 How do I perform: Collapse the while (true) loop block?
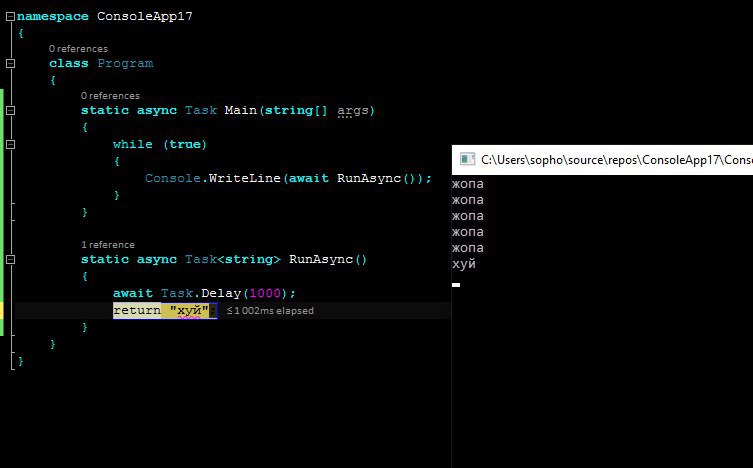coord(10,144)
